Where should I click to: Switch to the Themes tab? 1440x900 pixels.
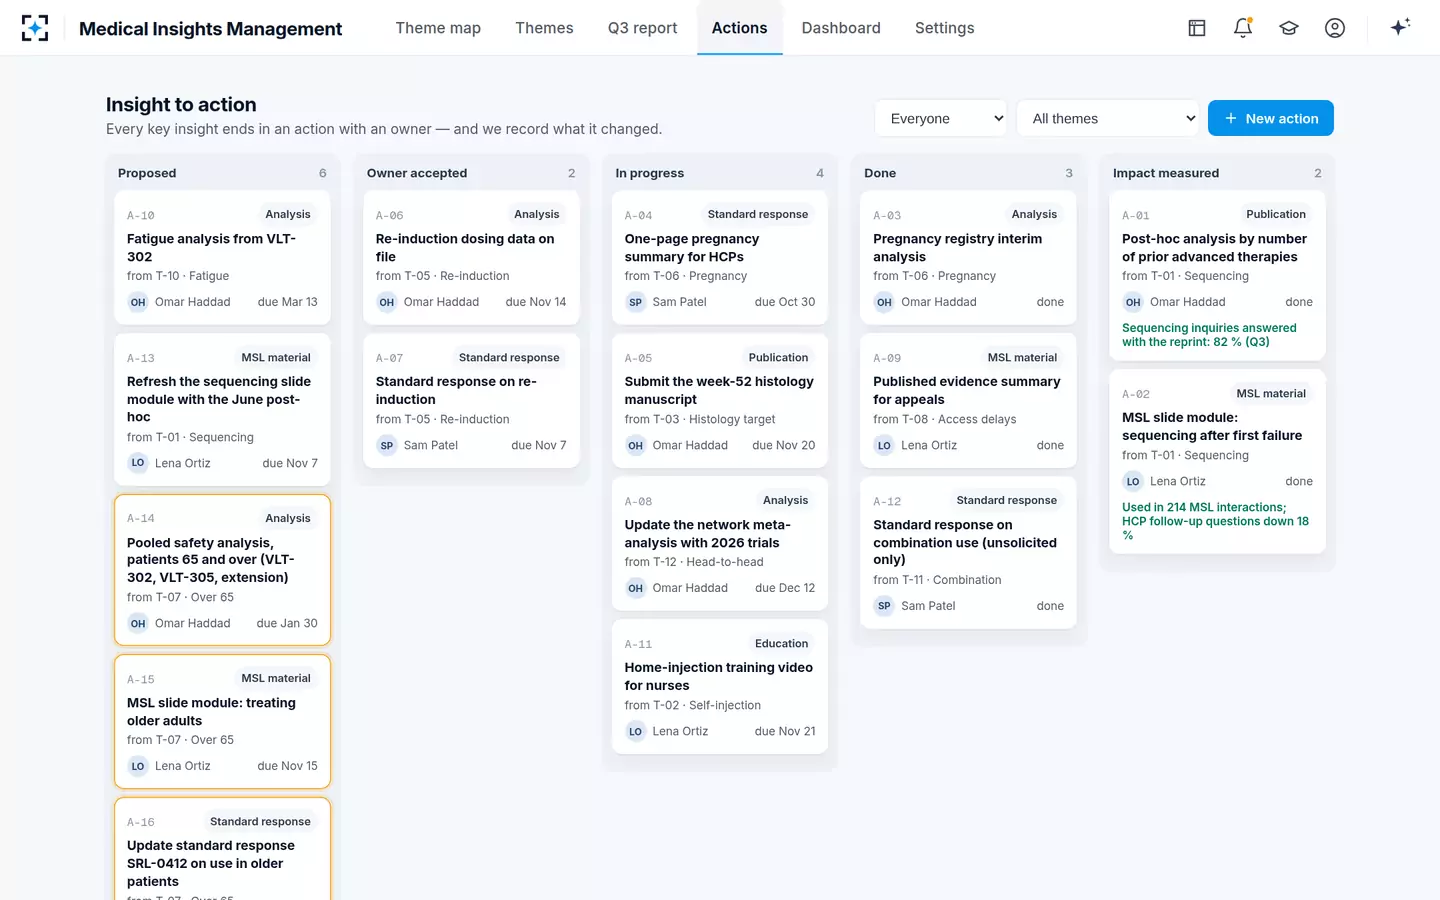tap(544, 28)
